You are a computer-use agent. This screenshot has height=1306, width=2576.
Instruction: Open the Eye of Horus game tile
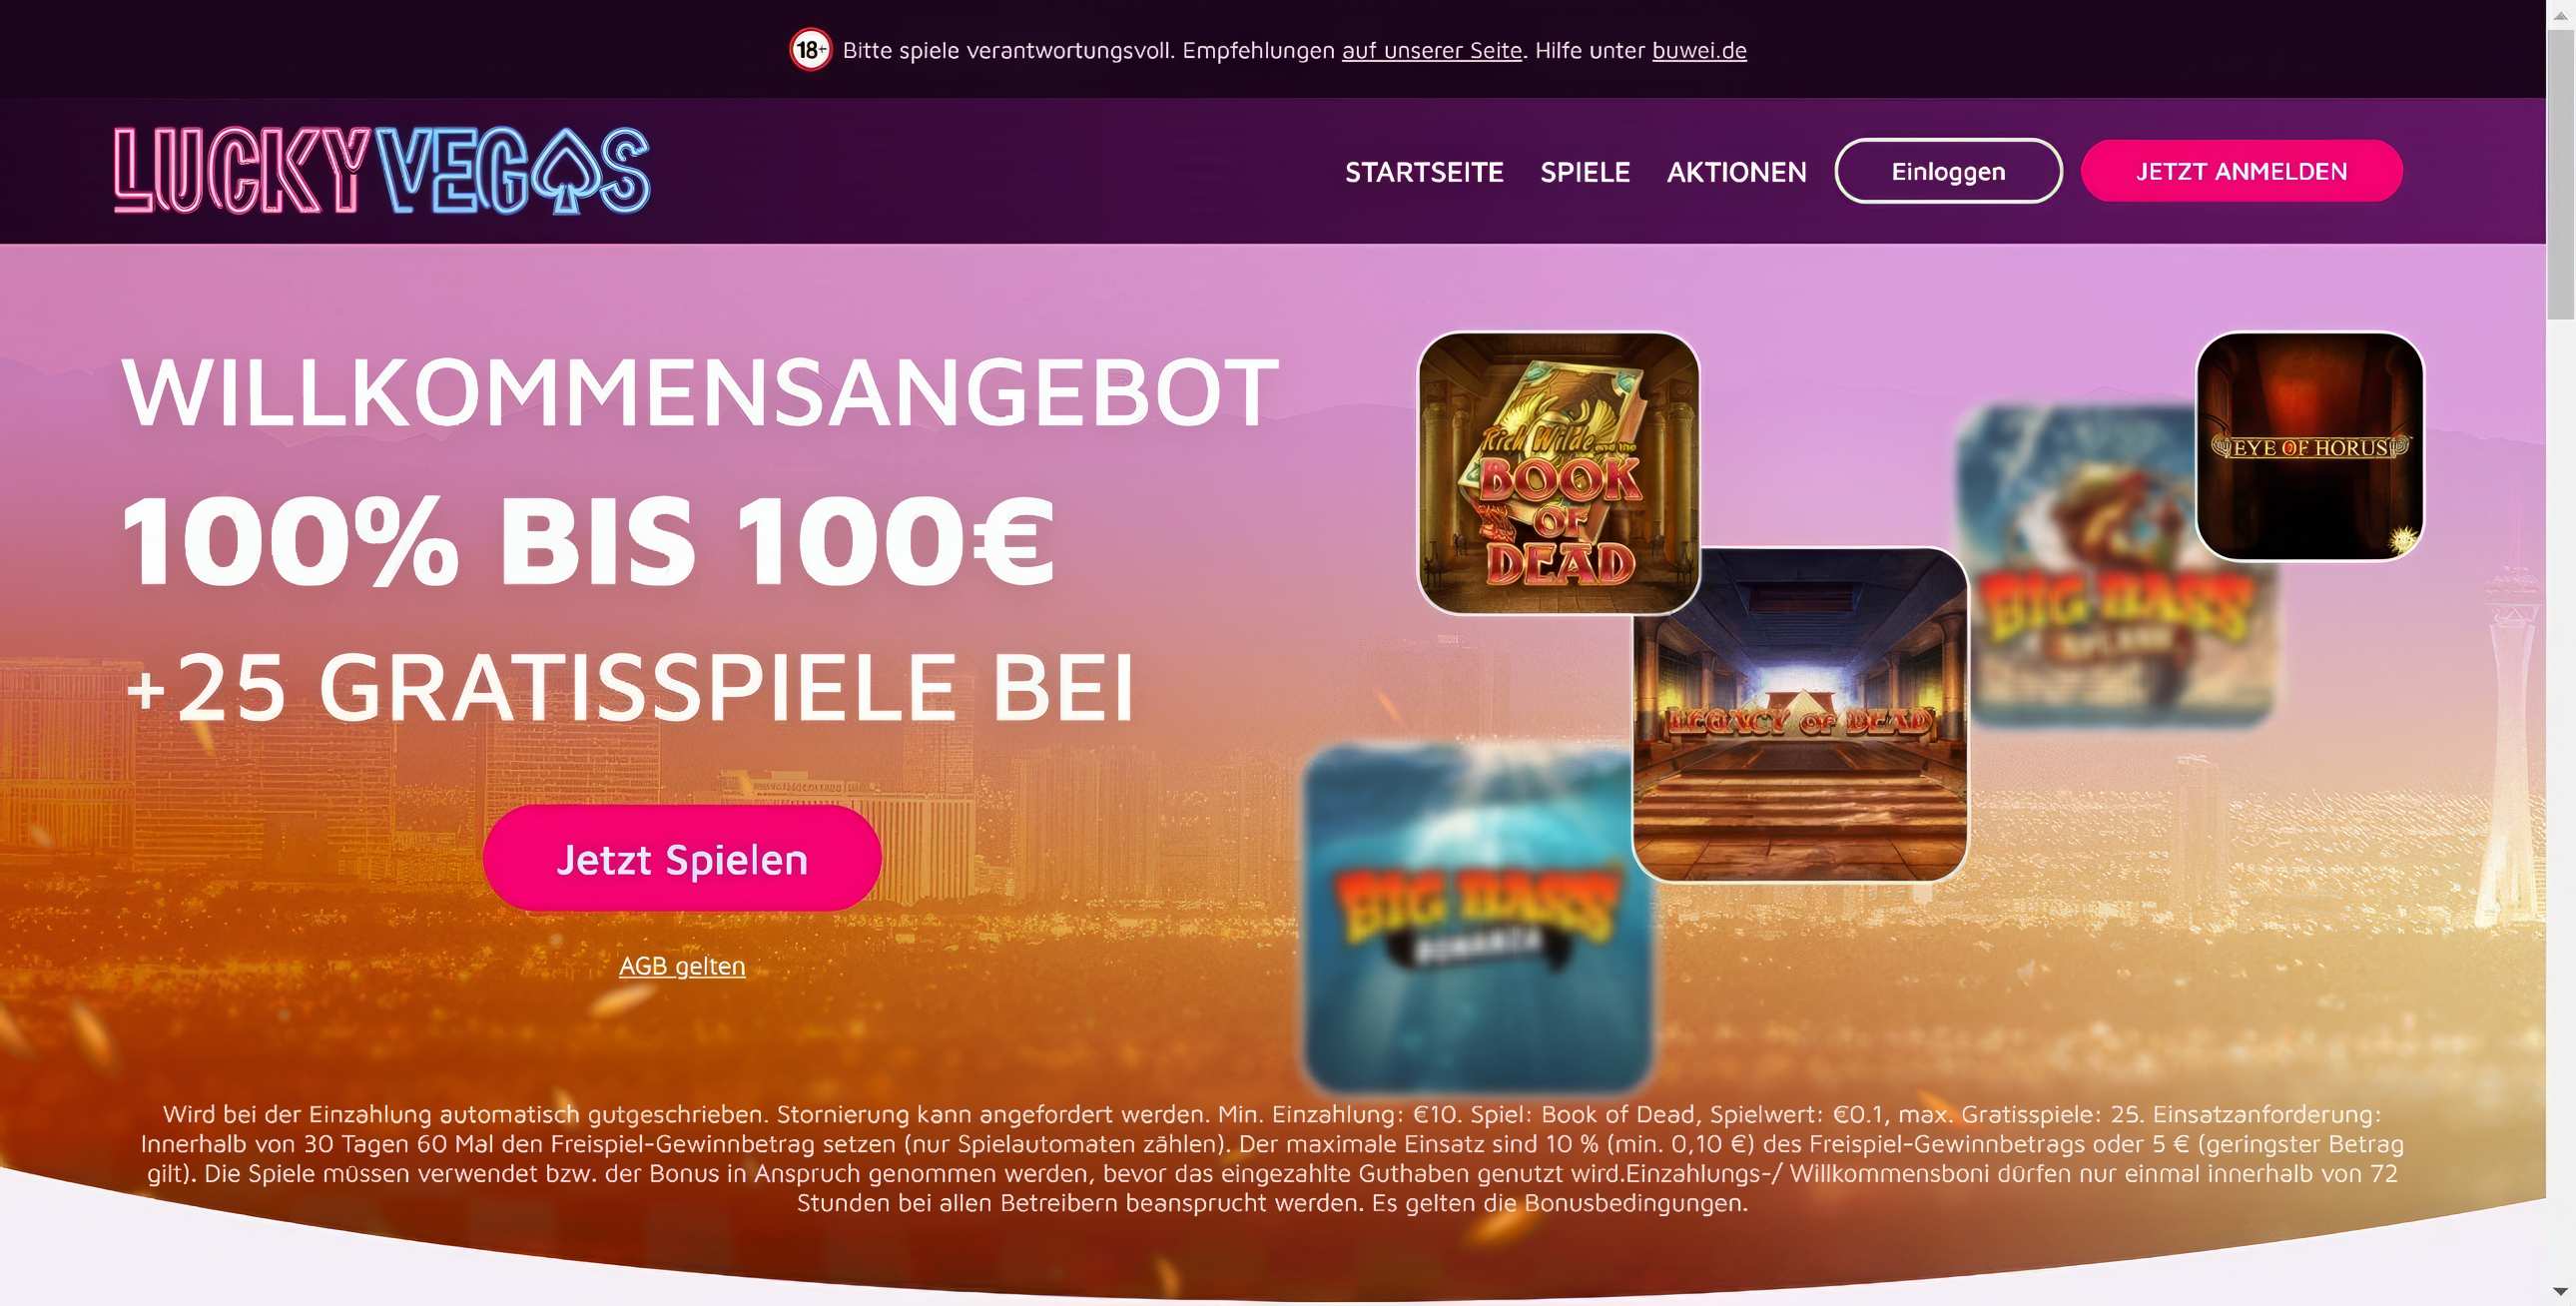tap(2310, 446)
